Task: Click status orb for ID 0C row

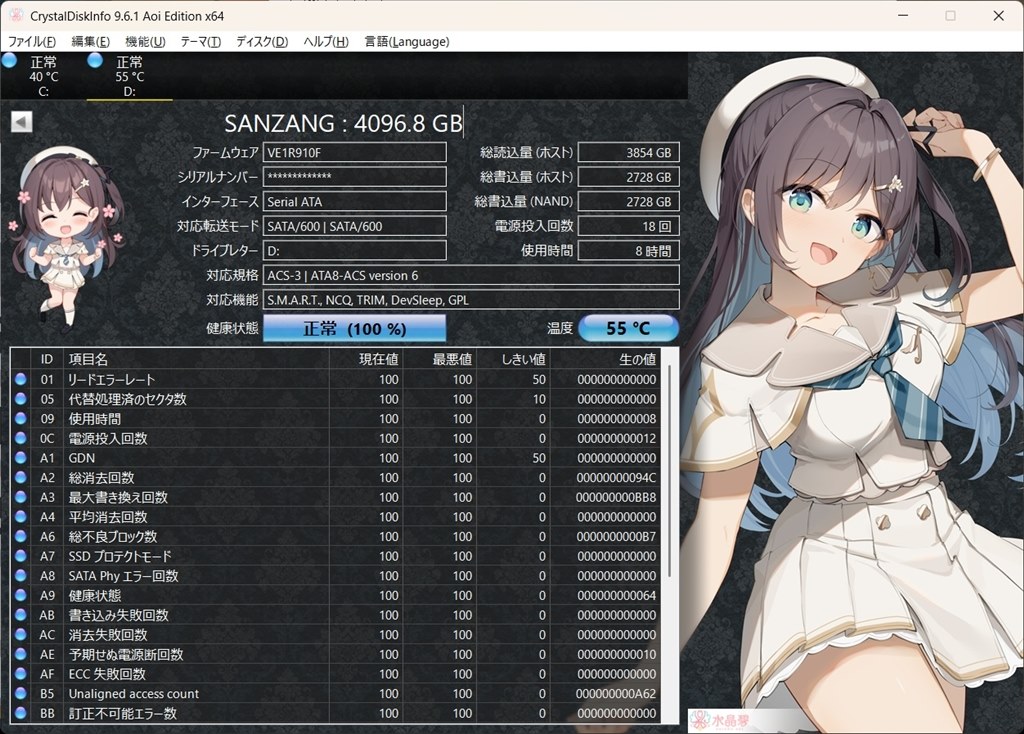Action: (20, 438)
